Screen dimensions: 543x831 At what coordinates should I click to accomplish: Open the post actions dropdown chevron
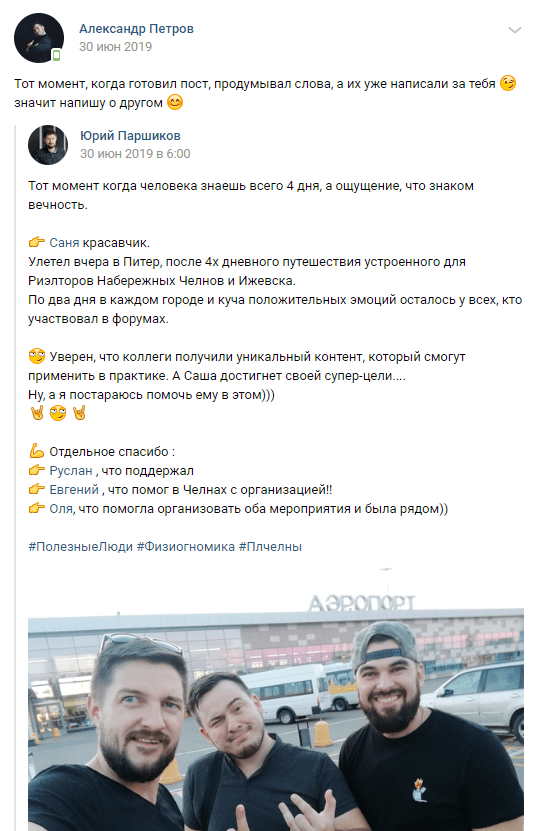(515, 30)
